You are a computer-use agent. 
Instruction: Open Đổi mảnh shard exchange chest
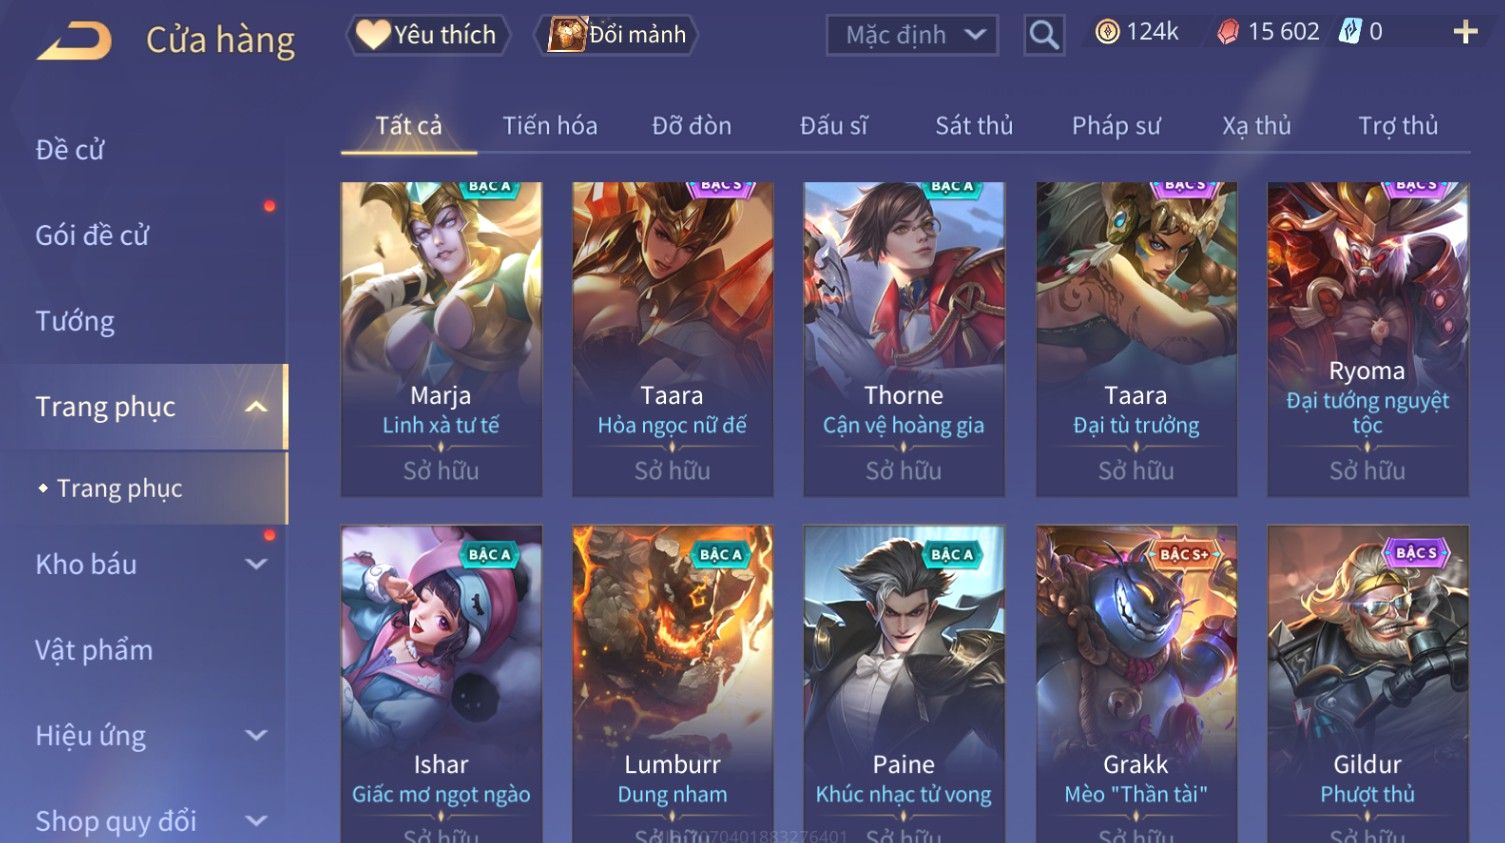pyautogui.click(x=616, y=35)
